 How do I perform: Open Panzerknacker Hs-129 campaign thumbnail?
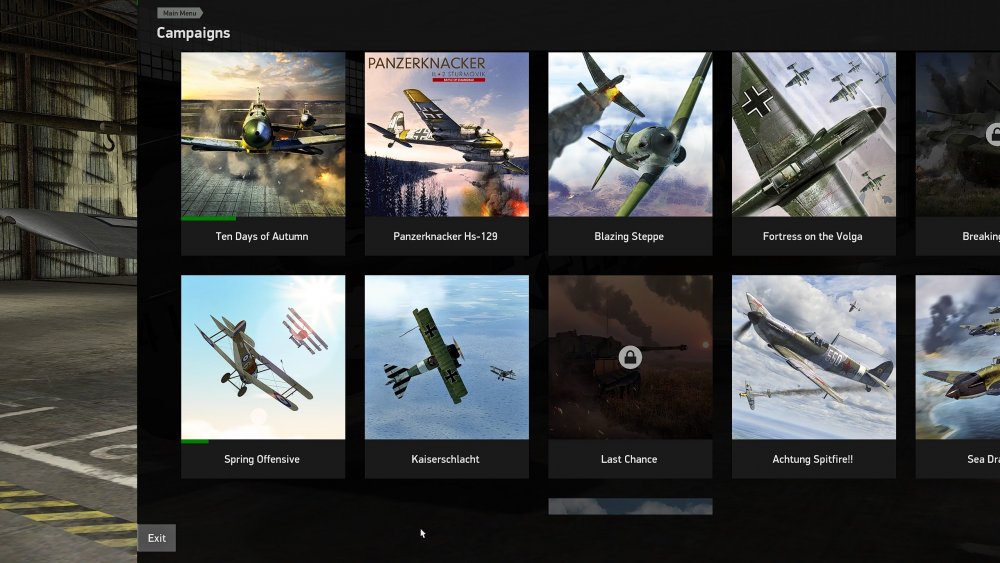point(446,134)
